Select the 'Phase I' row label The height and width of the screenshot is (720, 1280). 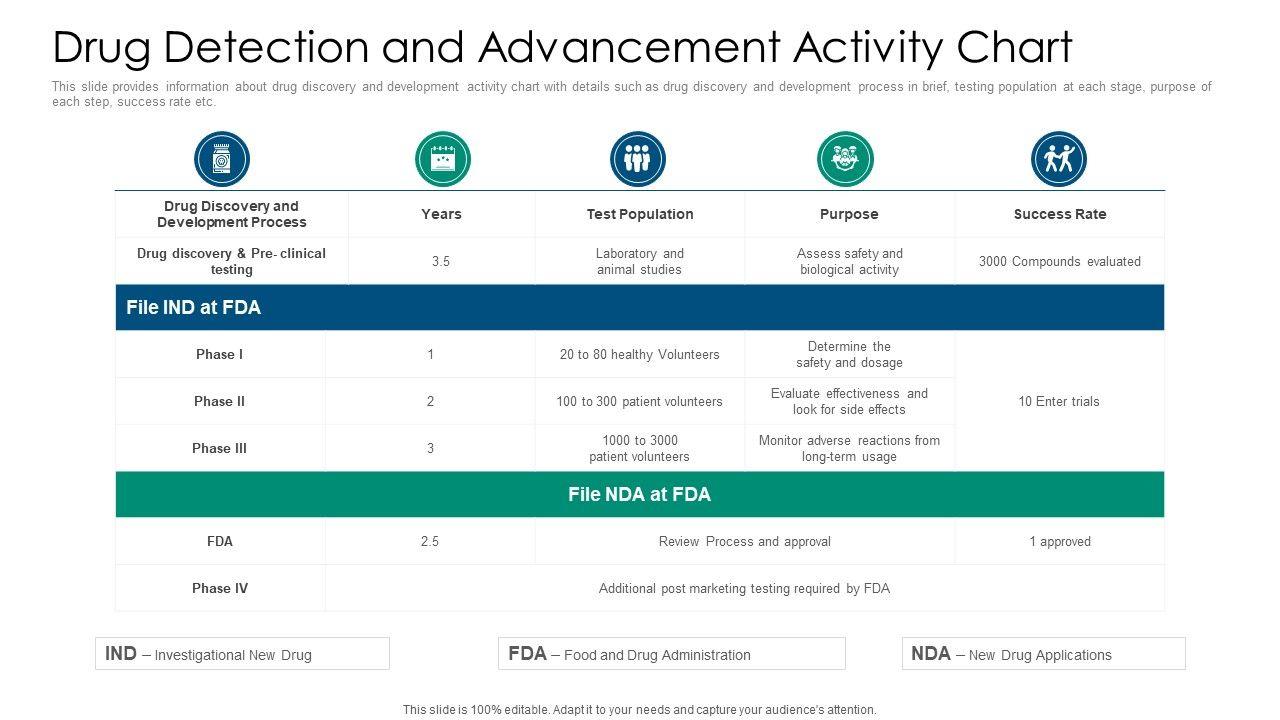220,354
